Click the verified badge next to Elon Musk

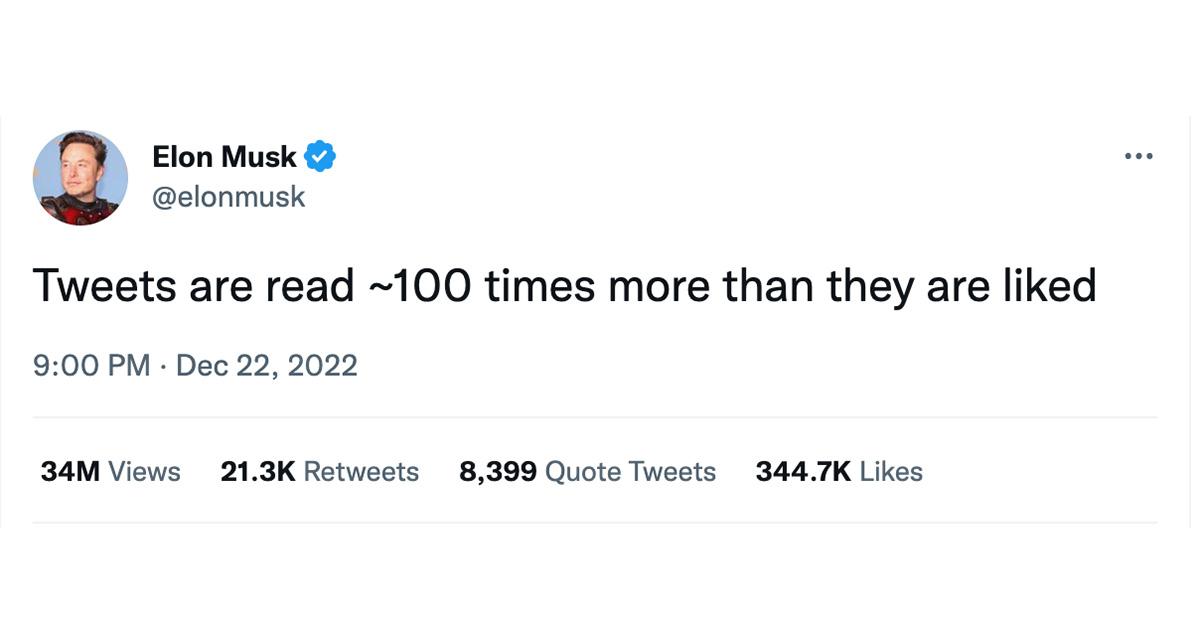320,155
